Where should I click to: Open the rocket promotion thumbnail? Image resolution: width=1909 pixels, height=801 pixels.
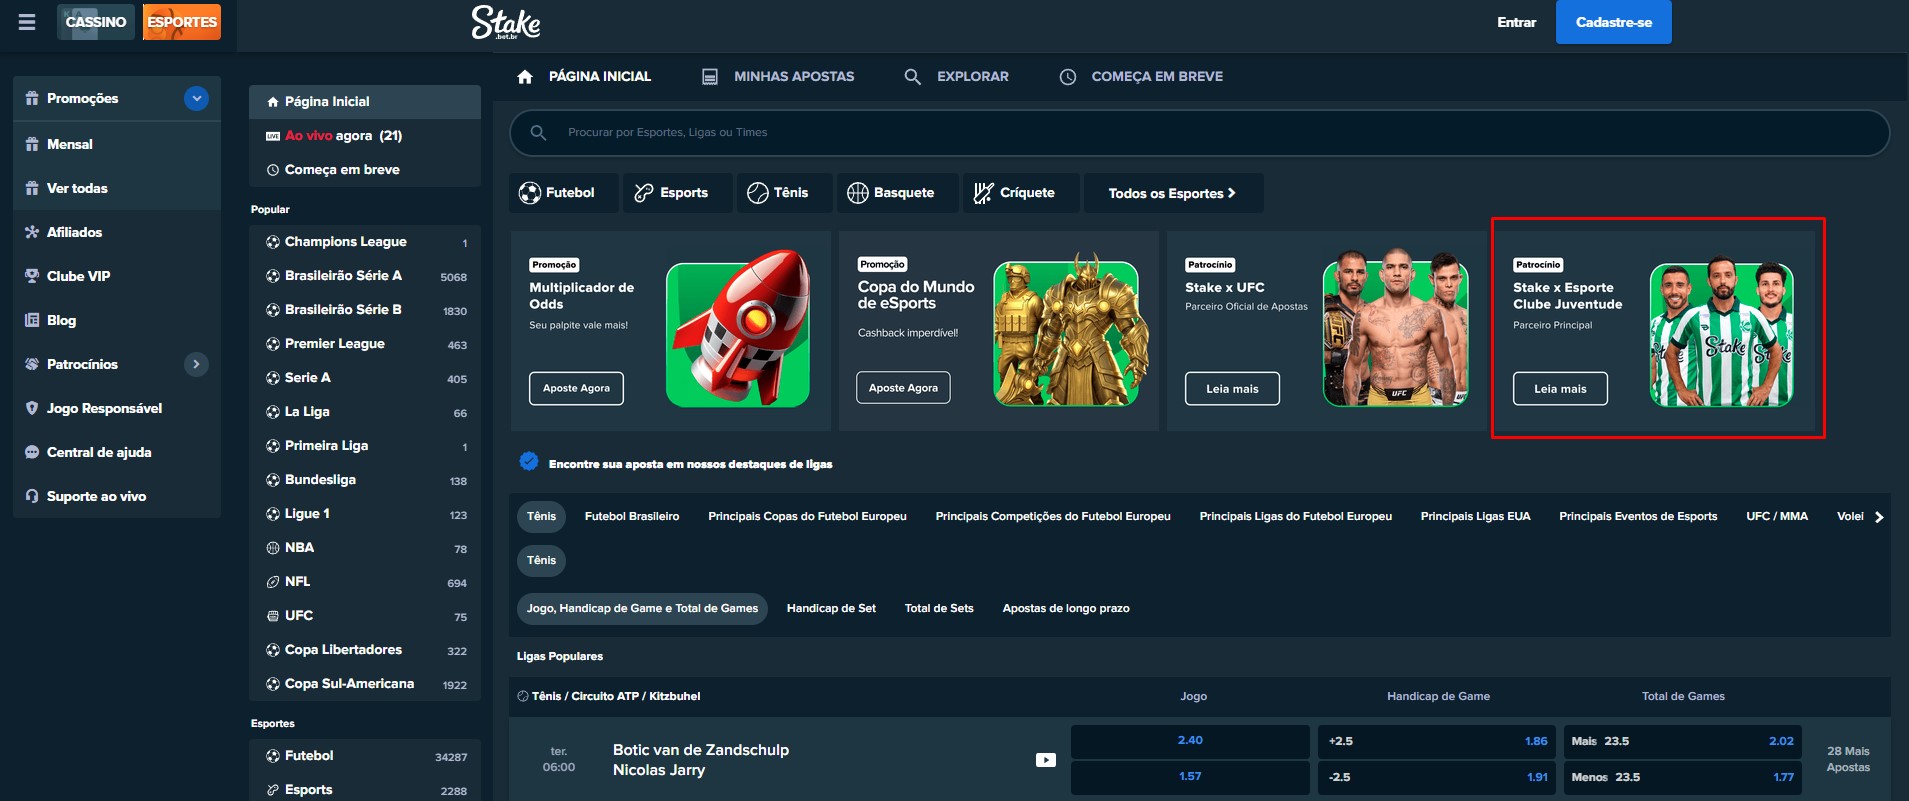[x=738, y=330]
